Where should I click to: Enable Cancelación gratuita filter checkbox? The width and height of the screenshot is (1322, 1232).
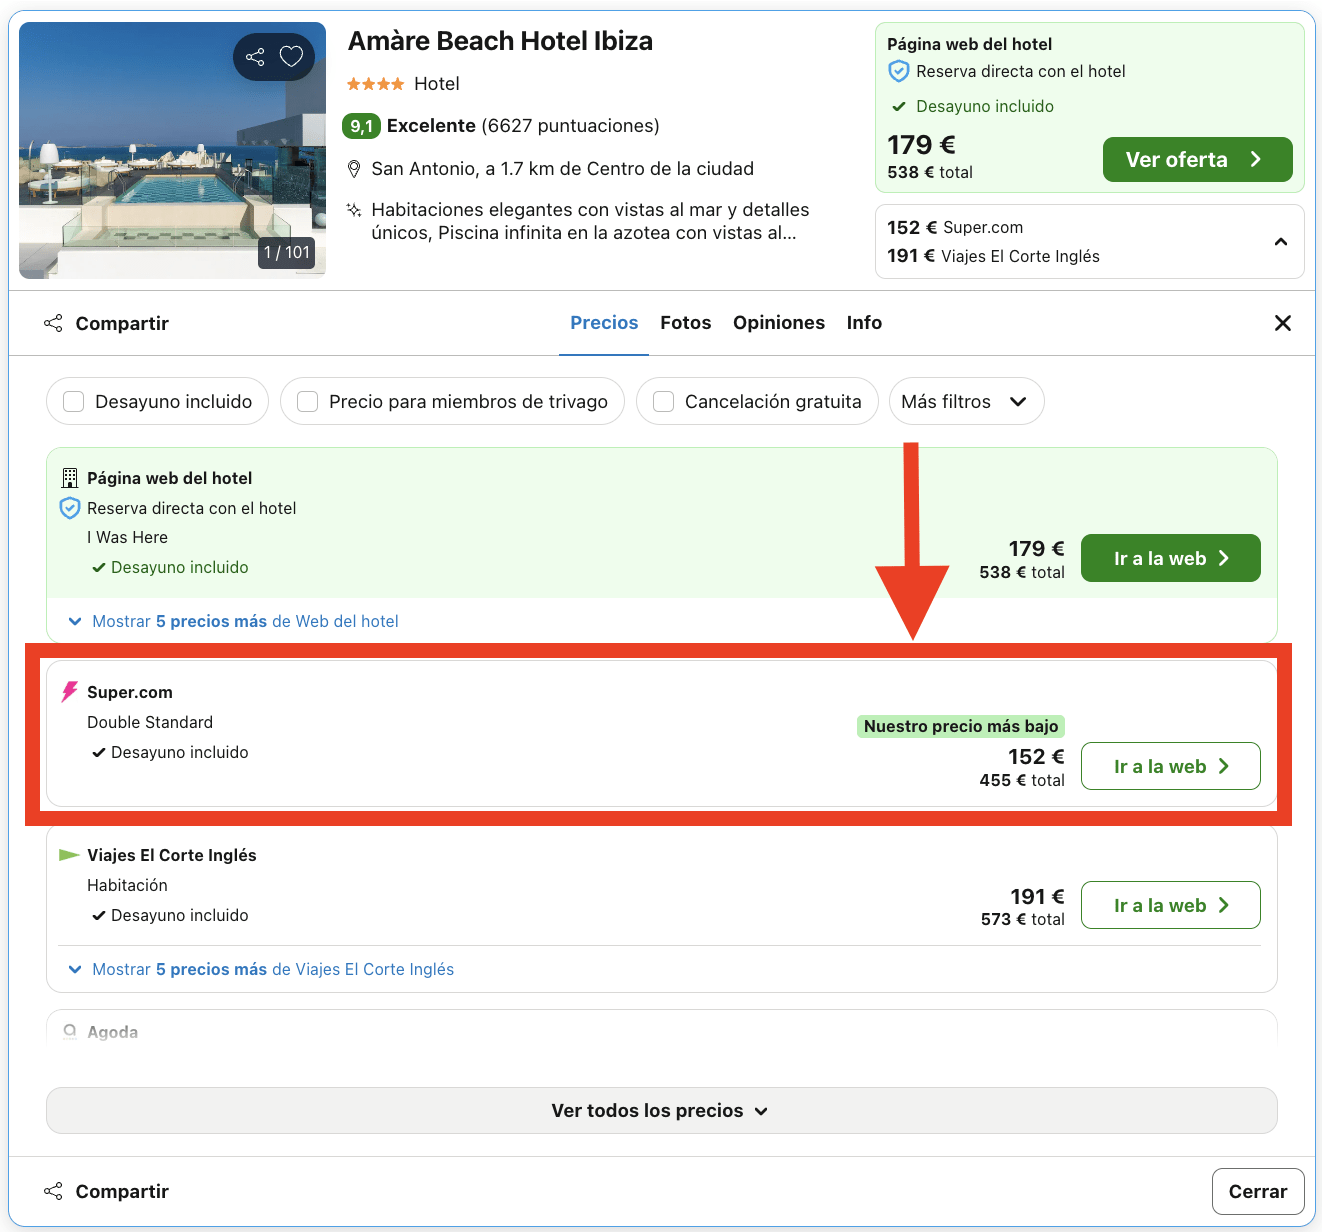[x=663, y=401]
